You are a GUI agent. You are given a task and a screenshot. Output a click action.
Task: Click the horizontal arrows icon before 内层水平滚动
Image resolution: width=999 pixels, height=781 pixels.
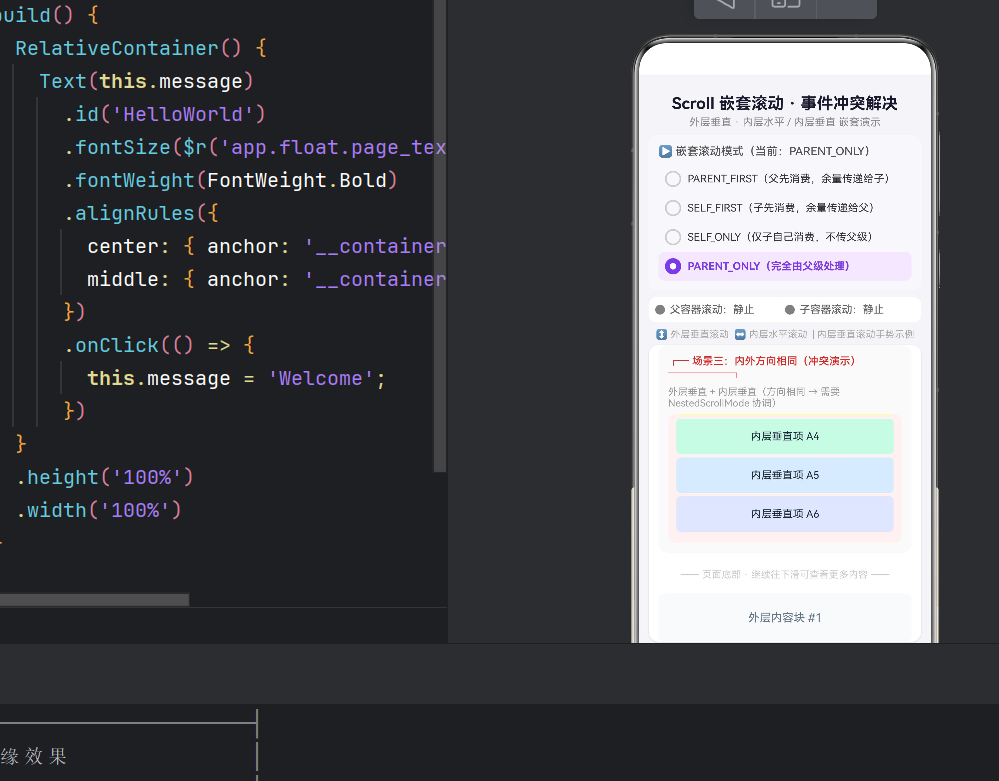[x=740, y=334]
